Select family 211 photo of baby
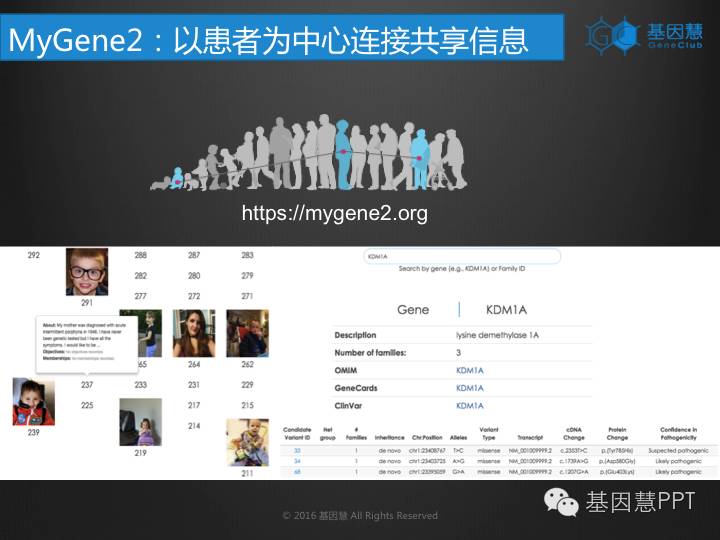Viewport: 720px width, 540px height. [247, 442]
